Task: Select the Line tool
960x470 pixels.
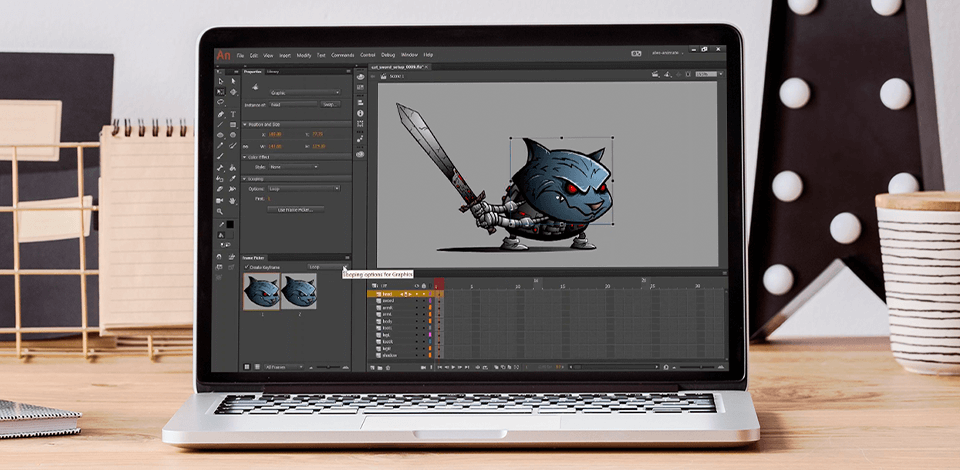Action: 220,124
